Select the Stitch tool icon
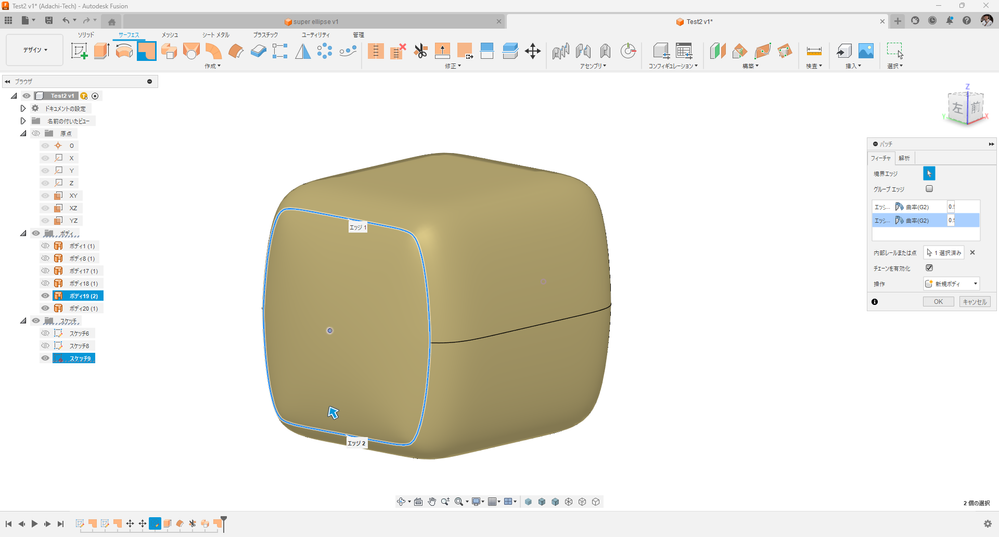This screenshot has height=537, width=999. click(376, 51)
